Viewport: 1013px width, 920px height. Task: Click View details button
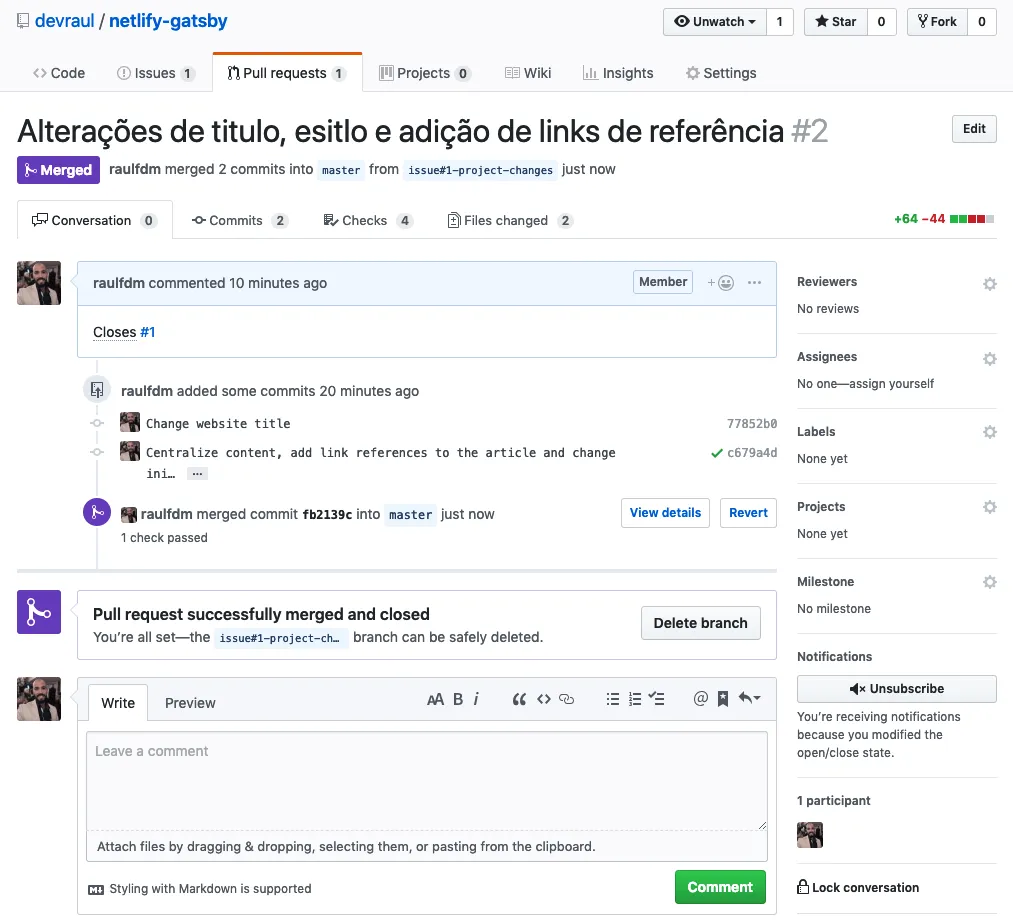(x=665, y=512)
